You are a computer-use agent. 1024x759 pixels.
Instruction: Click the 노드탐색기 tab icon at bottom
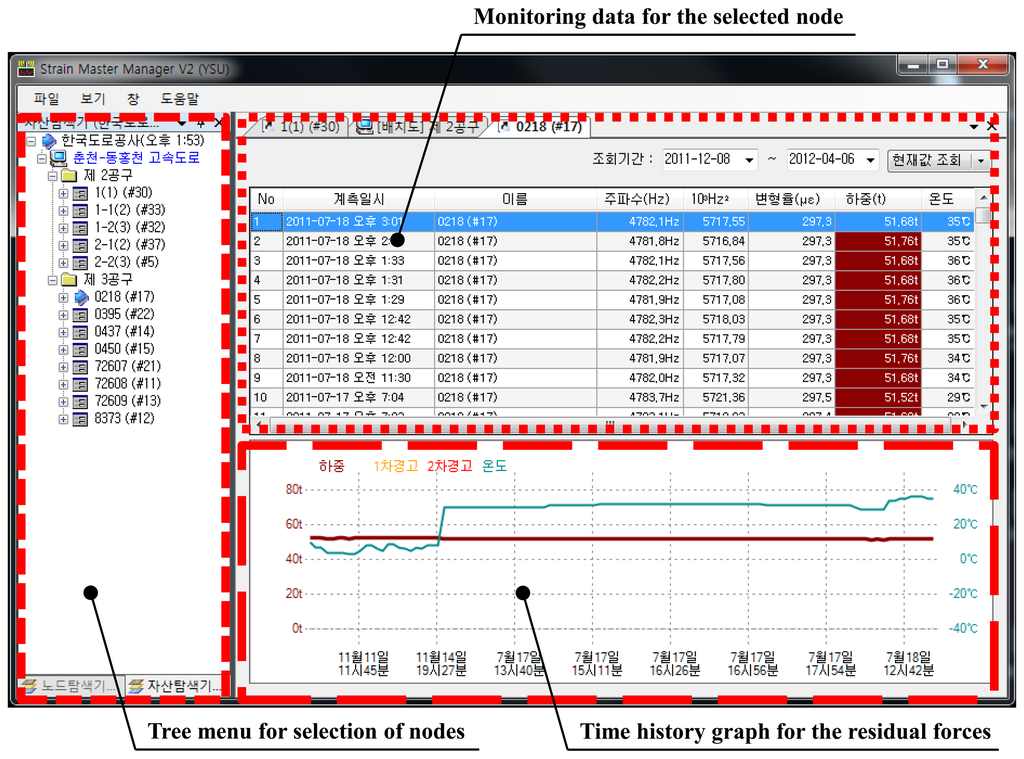[29, 685]
